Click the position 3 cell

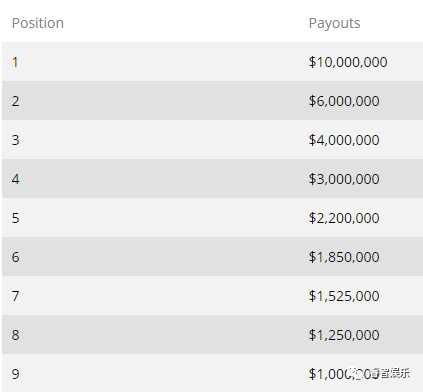15,140
